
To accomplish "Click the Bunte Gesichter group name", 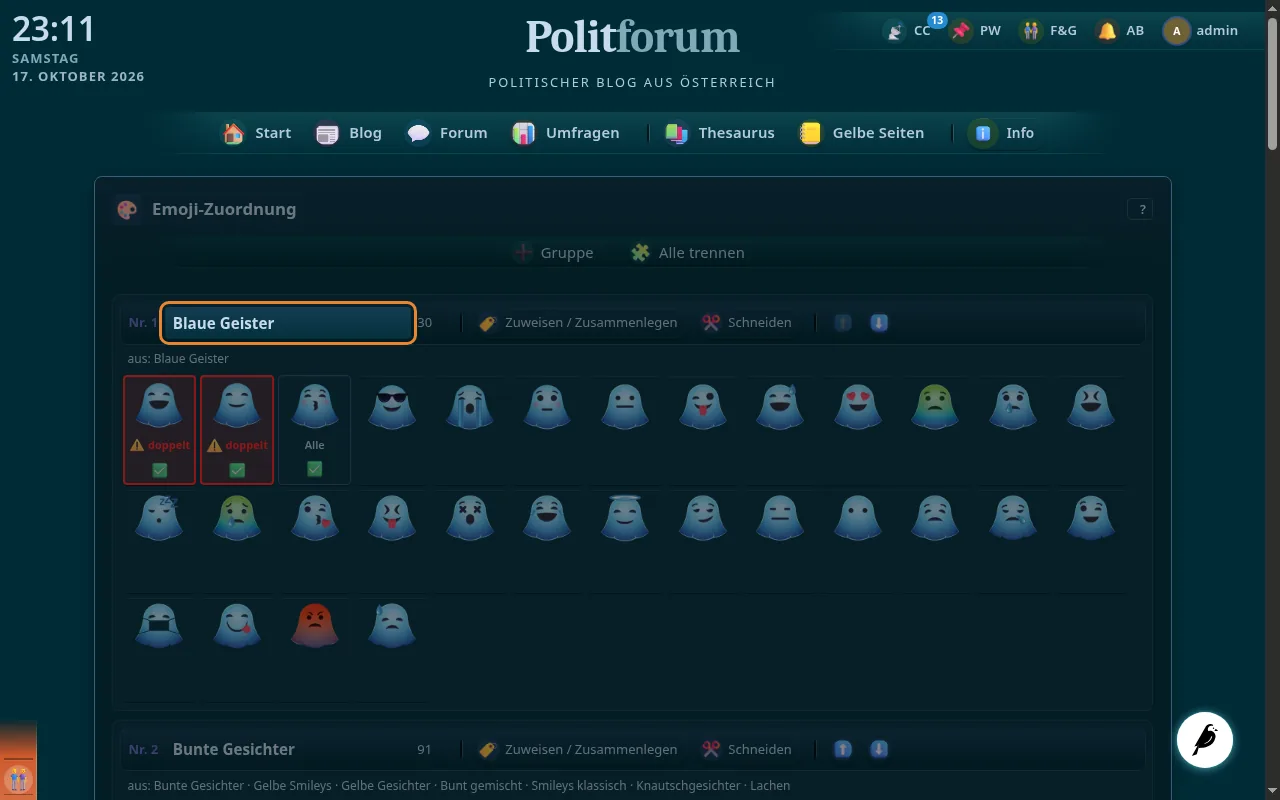I will pos(234,749).
